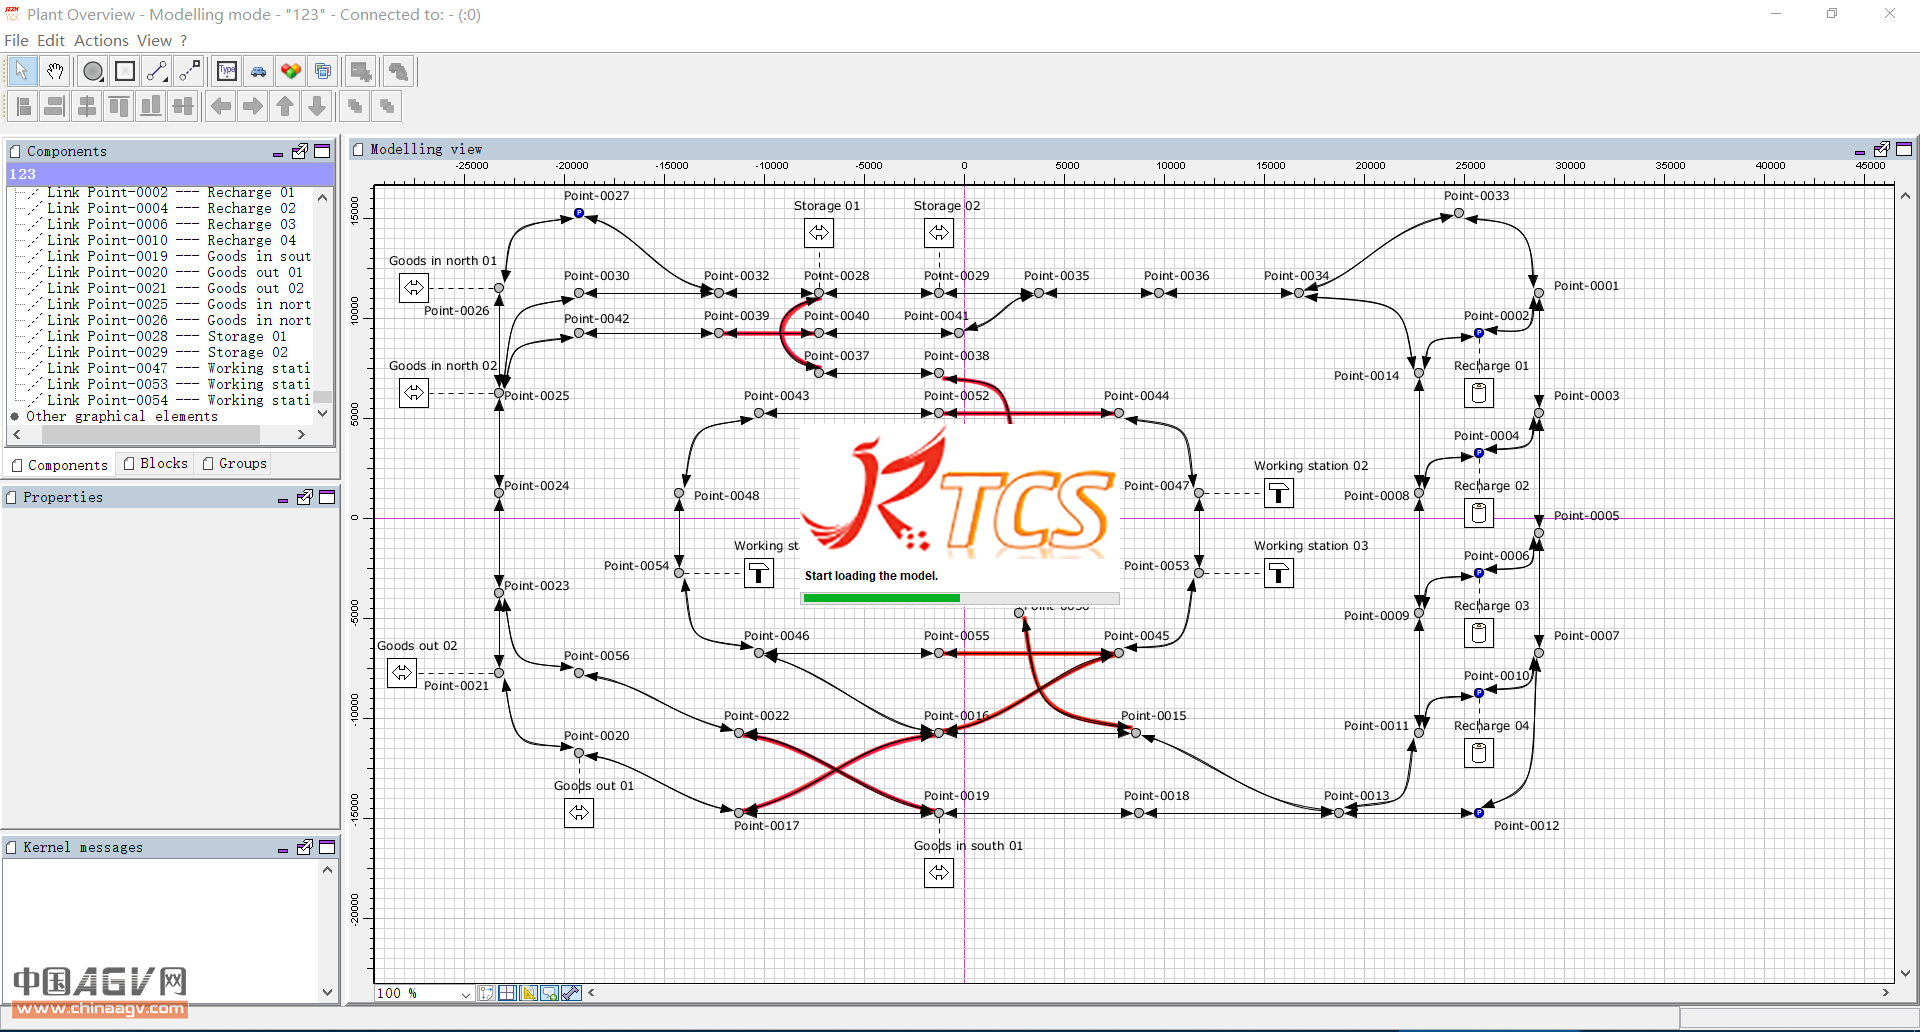Select tree item Link Point-0028 Storage 01
The height and width of the screenshot is (1032, 1920).
click(166, 336)
